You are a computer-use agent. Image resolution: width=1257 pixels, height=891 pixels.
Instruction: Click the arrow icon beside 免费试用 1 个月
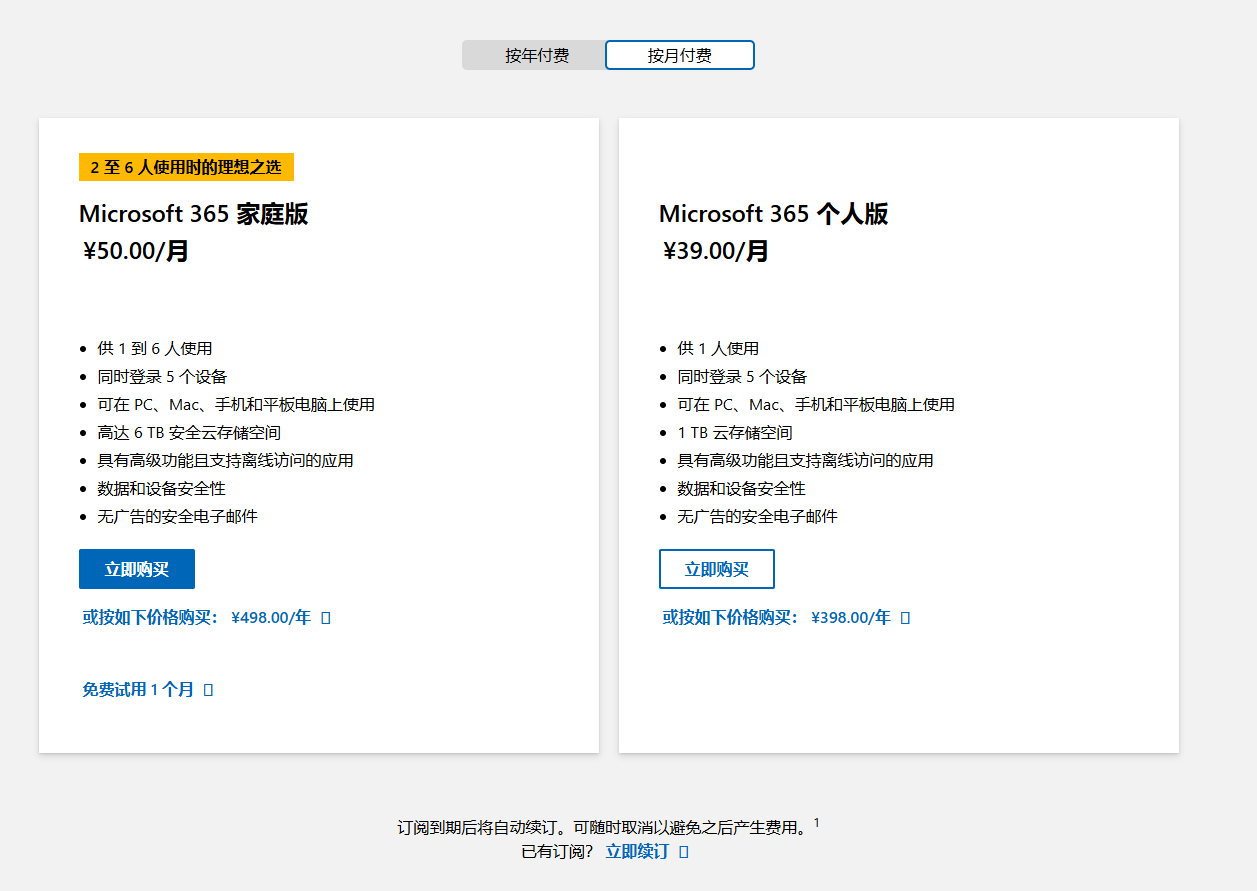(208, 690)
